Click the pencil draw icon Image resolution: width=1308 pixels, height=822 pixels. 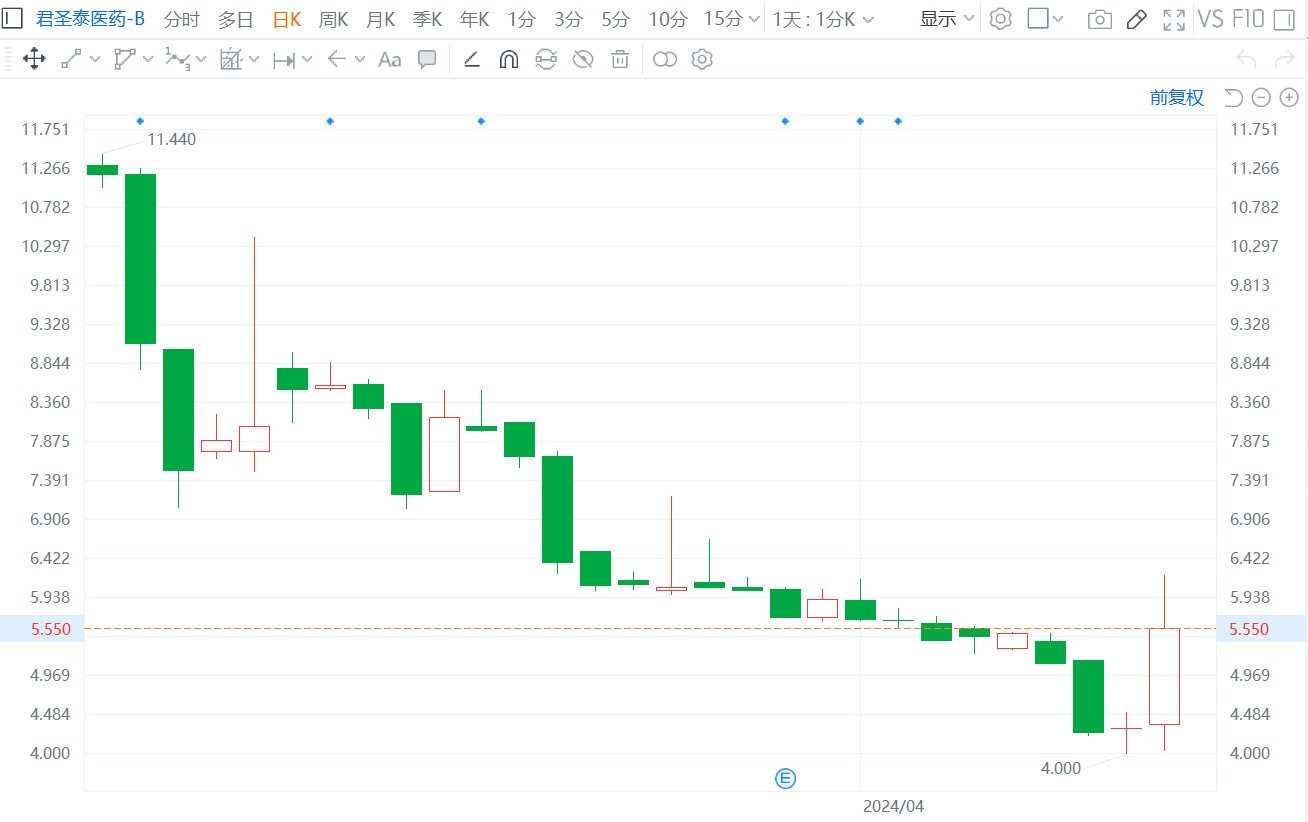(1136, 19)
